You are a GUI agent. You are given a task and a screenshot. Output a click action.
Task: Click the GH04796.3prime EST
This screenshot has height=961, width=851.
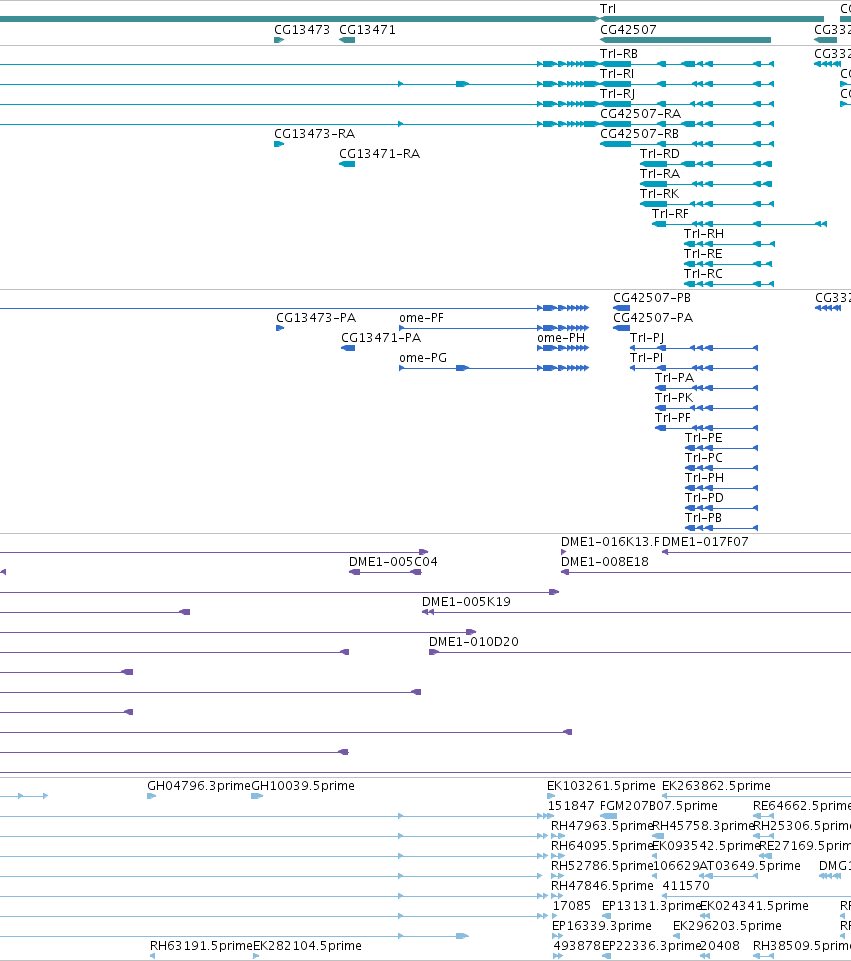pos(151,796)
